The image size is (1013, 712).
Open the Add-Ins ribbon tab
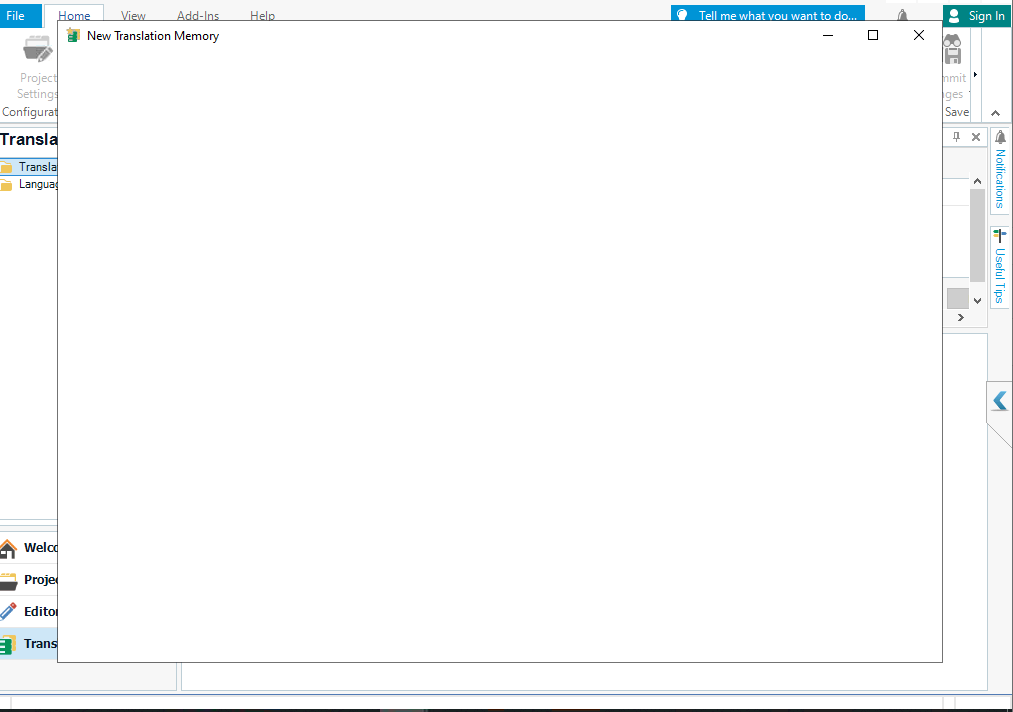[x=198, y=16]
